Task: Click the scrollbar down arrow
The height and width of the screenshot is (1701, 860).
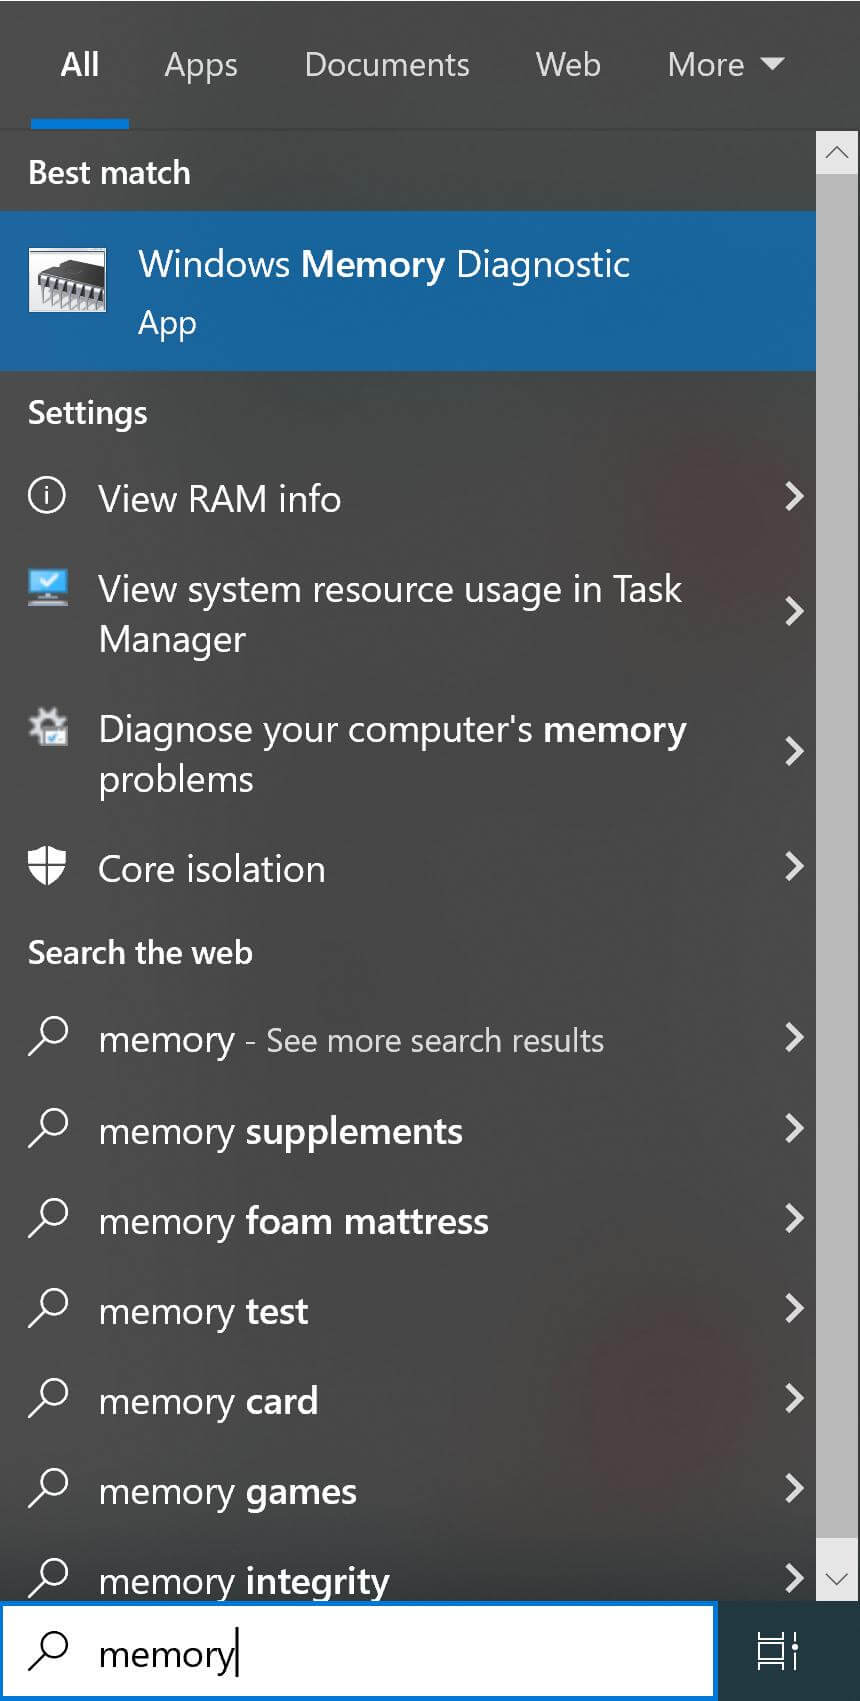Action: pos(837,1579)
